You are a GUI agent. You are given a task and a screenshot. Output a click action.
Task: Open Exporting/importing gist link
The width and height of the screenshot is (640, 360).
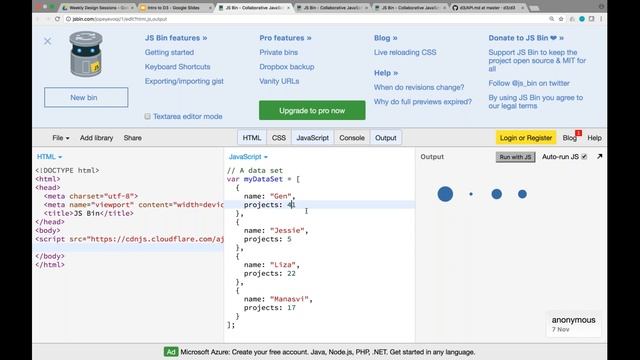[184, 81]
